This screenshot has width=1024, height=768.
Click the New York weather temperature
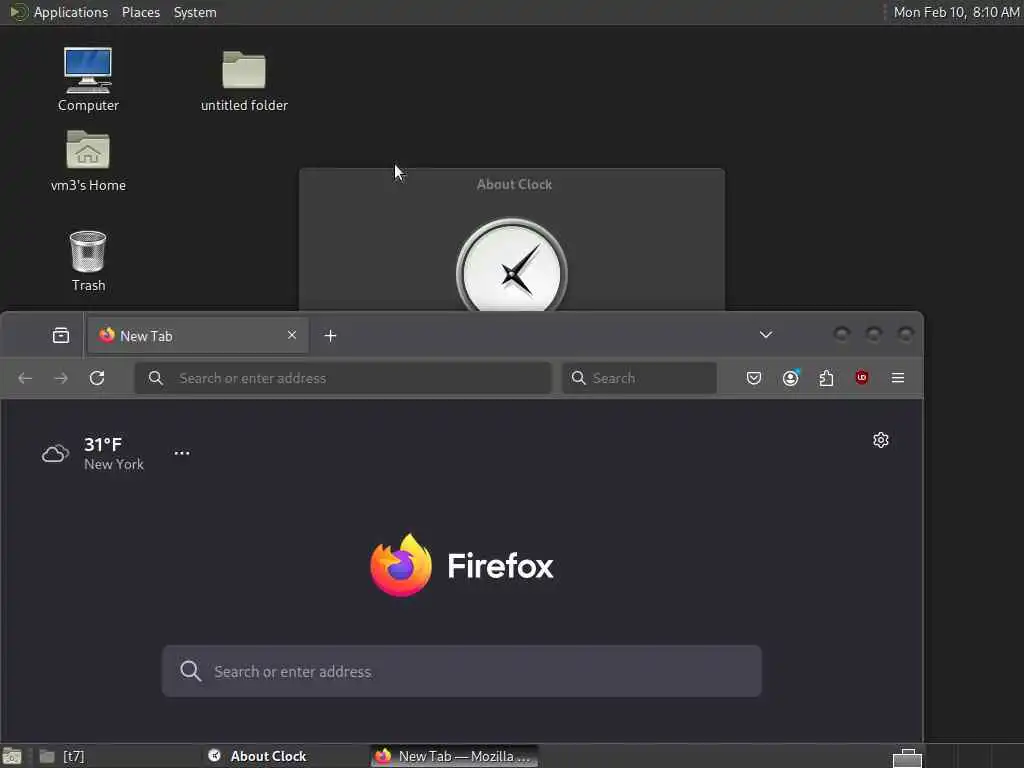(x=103, y=445)
